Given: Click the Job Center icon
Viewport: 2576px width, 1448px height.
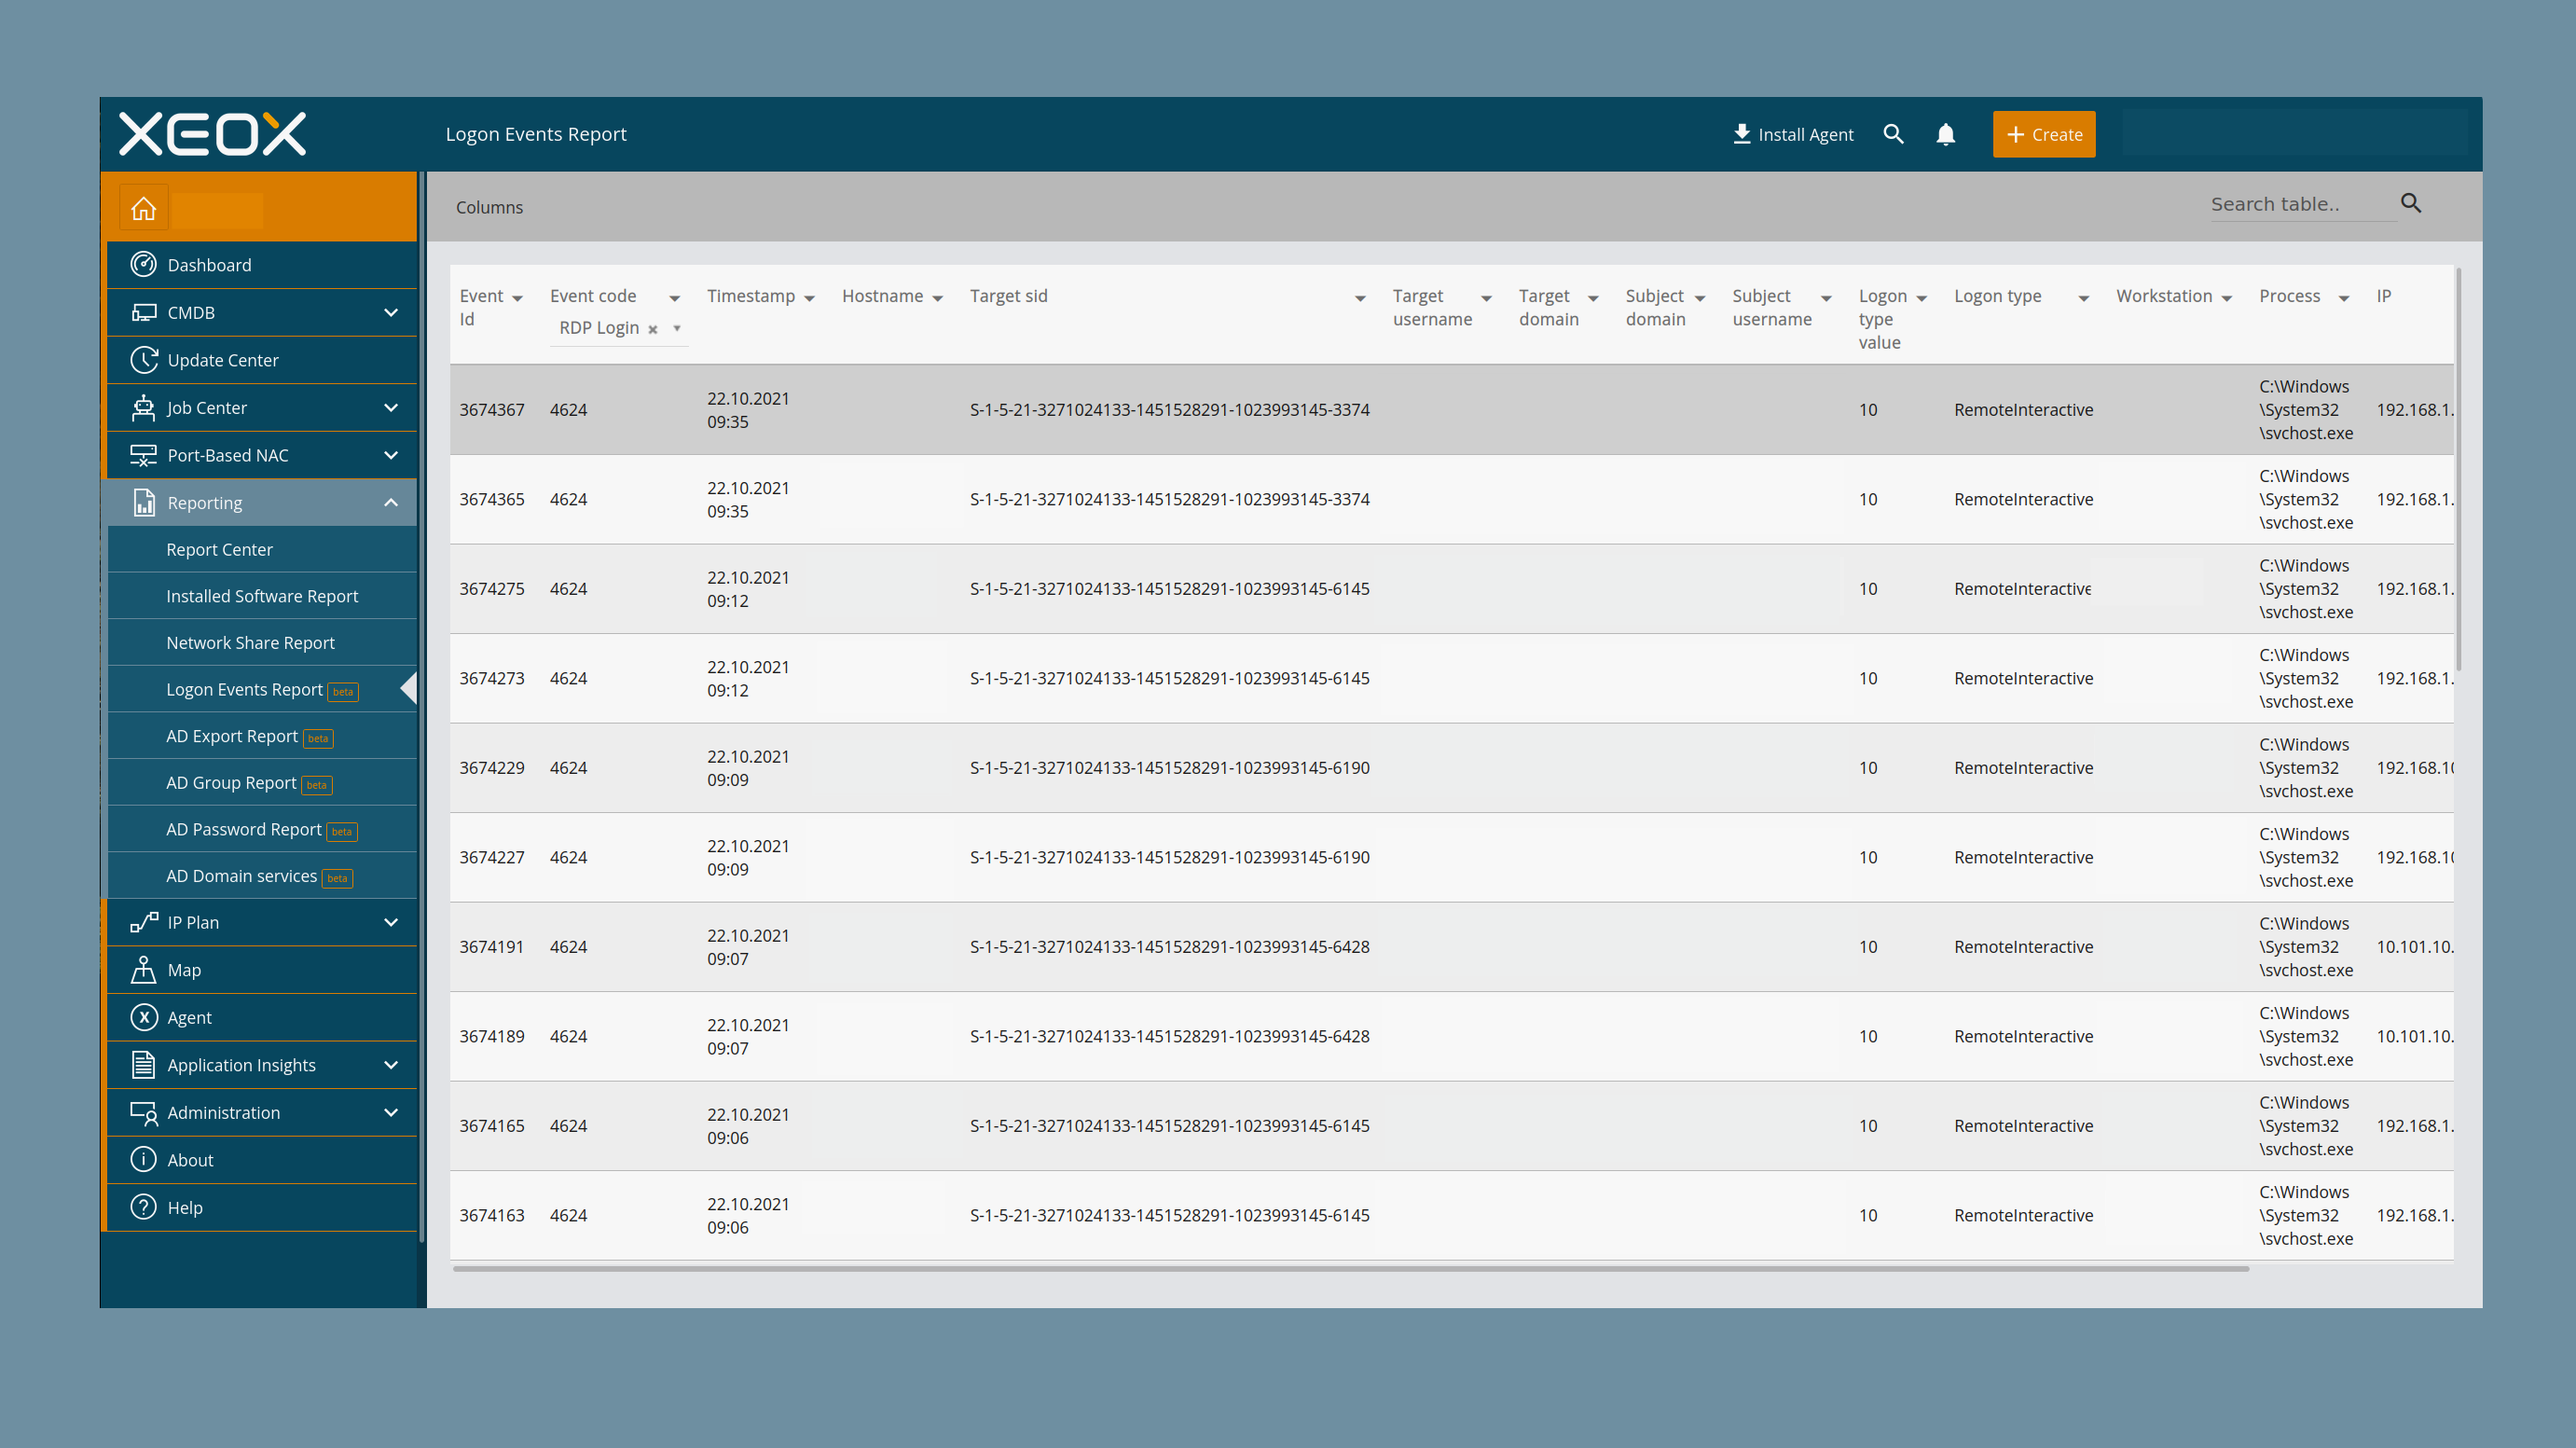Looking at the screenshot, I should [x=143, y=407].
